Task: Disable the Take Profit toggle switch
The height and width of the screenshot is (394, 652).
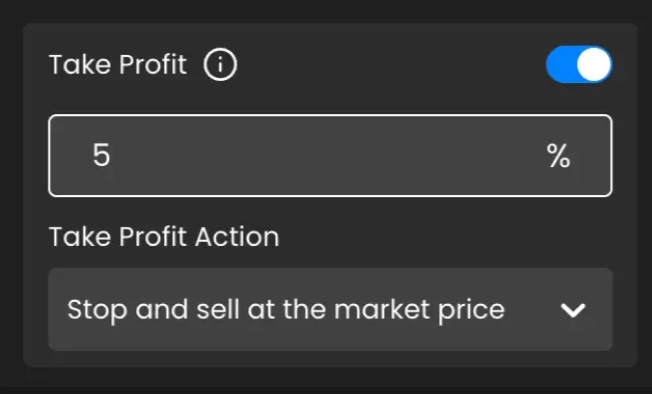Action: click(579, 64)
